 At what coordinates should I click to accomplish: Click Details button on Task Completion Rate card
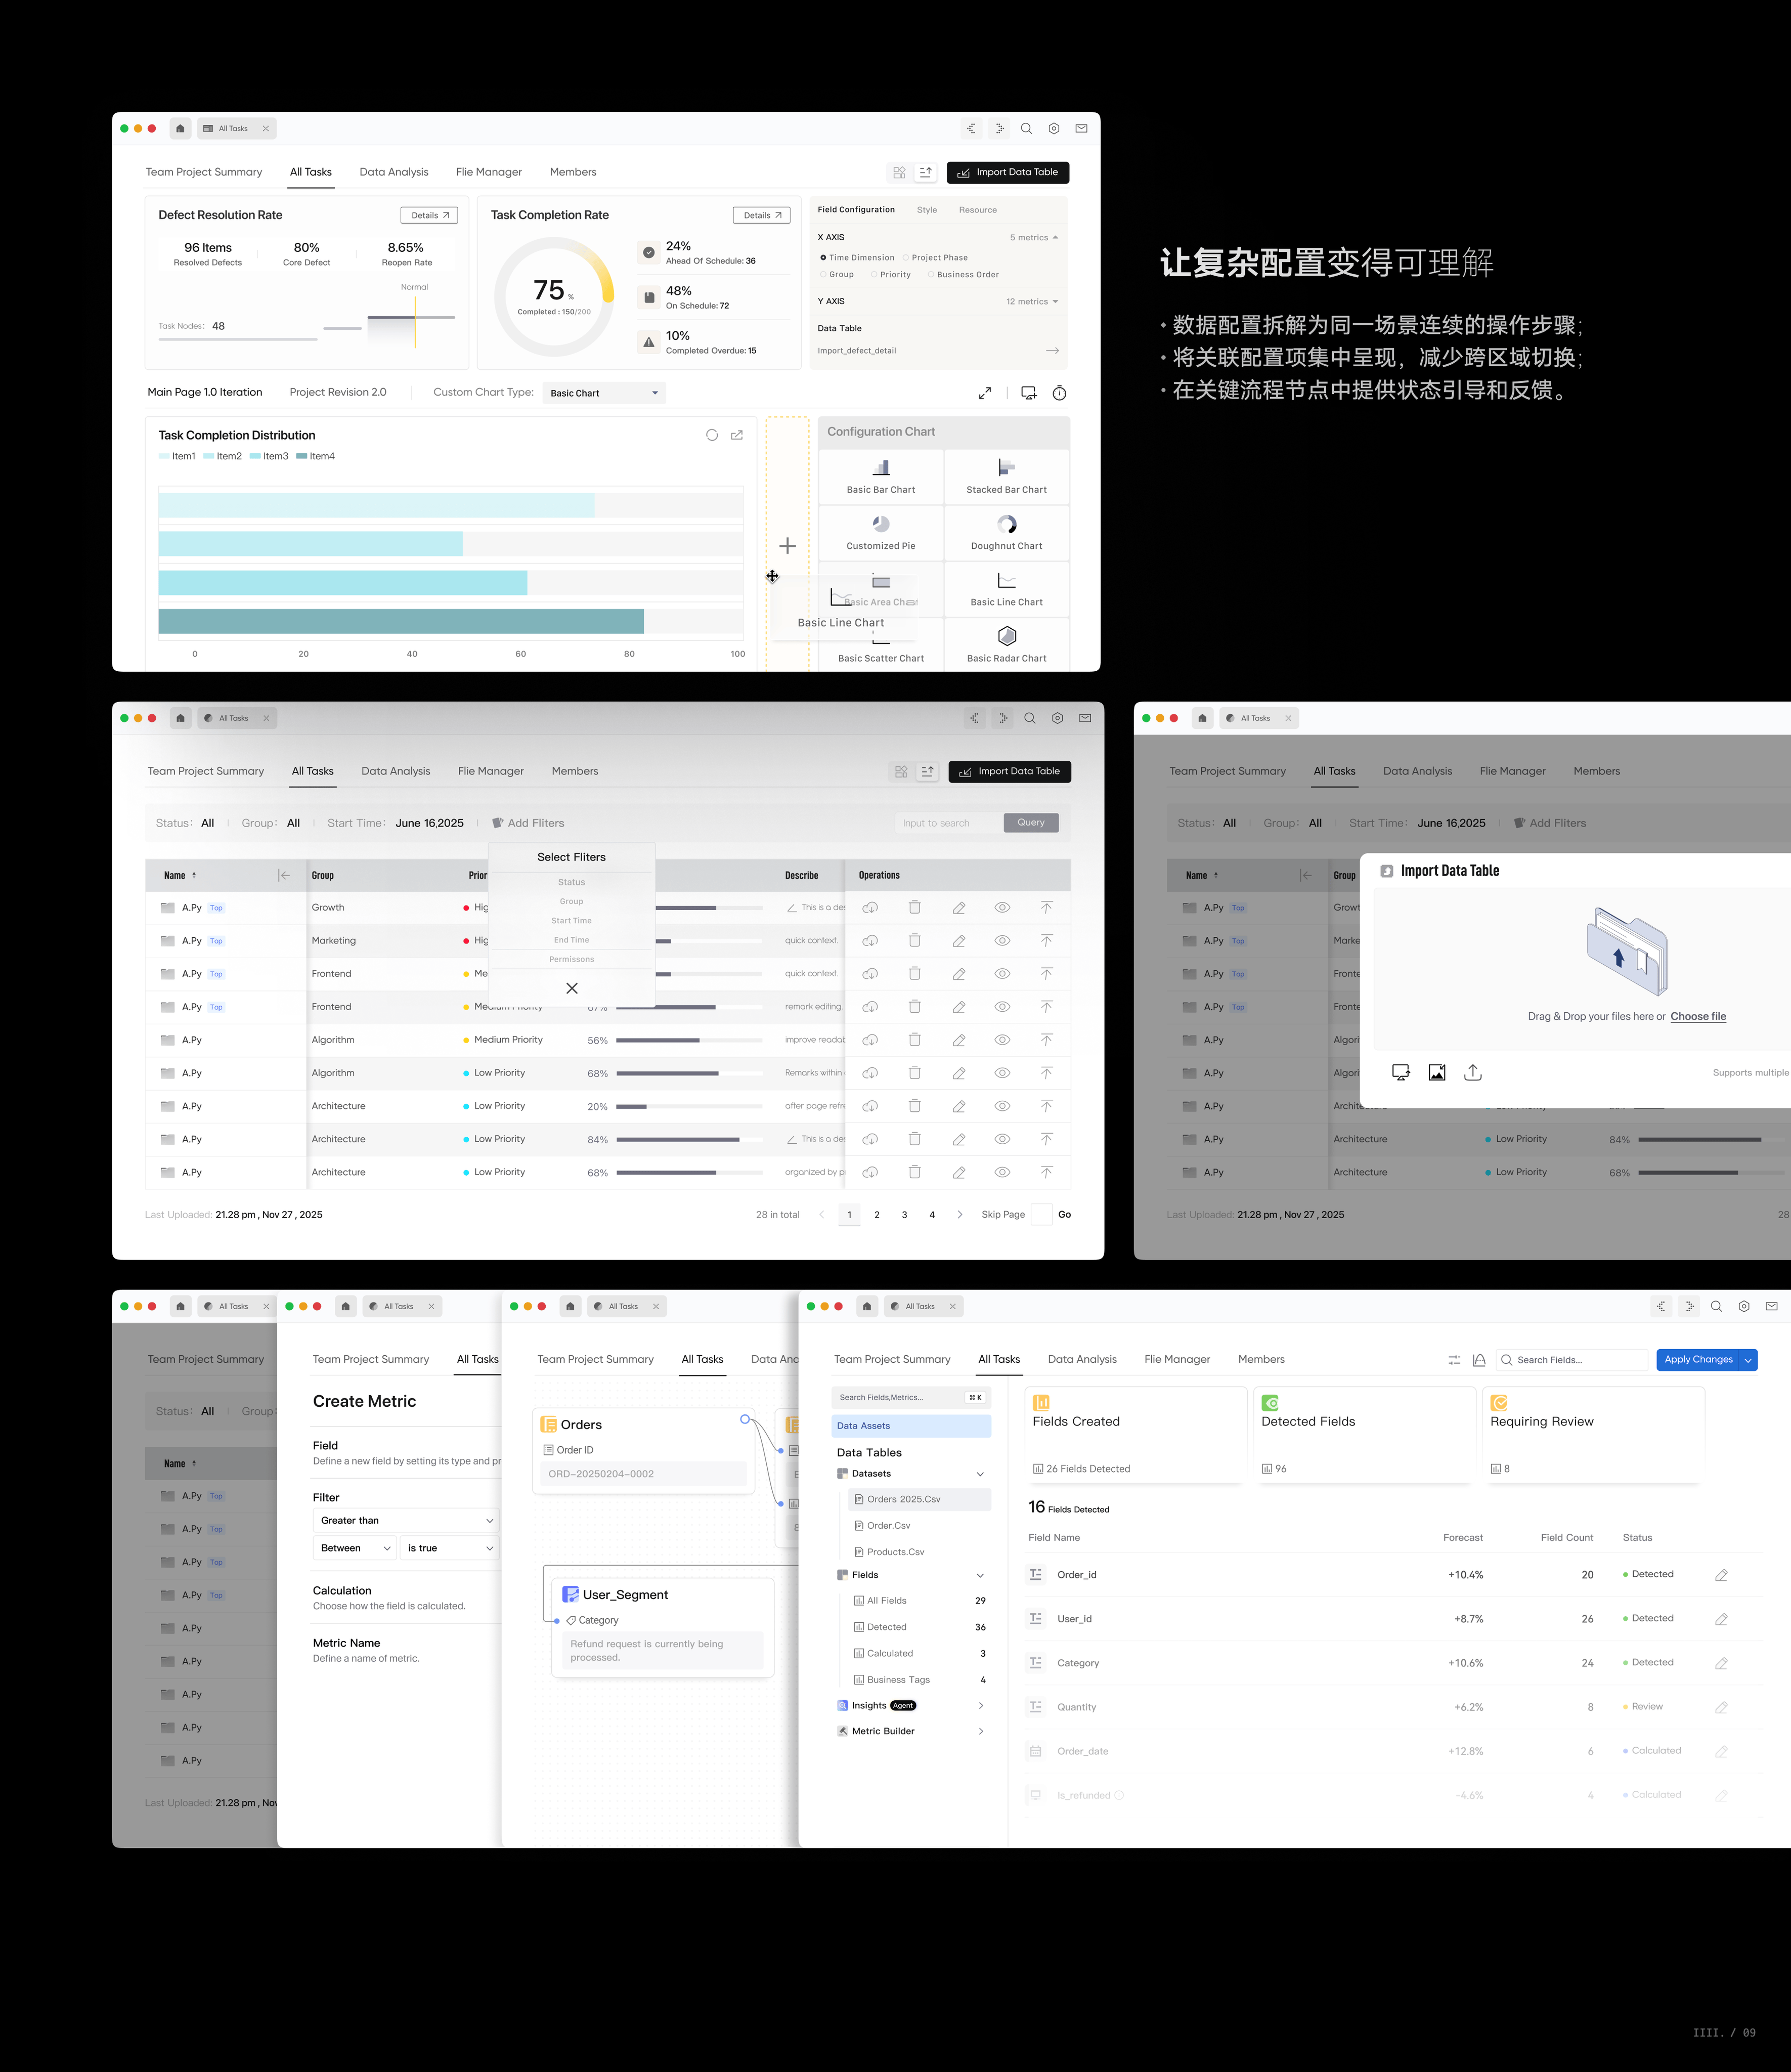pyautogui.click(x=762, y=215)
